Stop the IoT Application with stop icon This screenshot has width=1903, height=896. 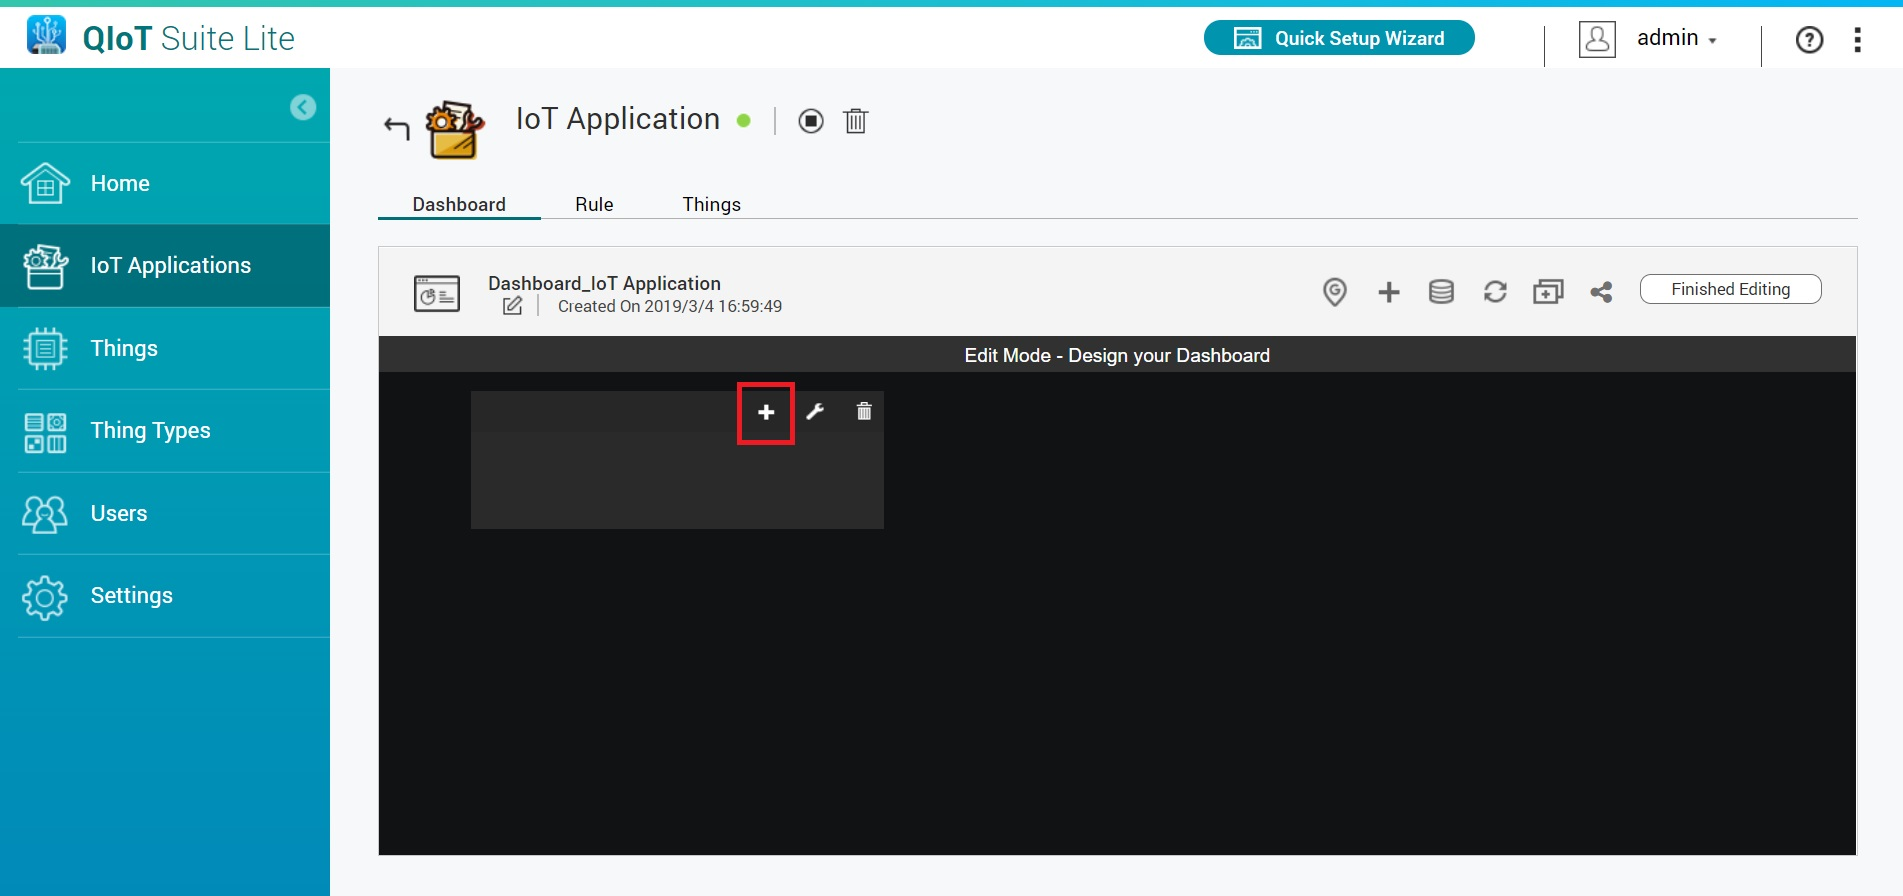point(811,121)
